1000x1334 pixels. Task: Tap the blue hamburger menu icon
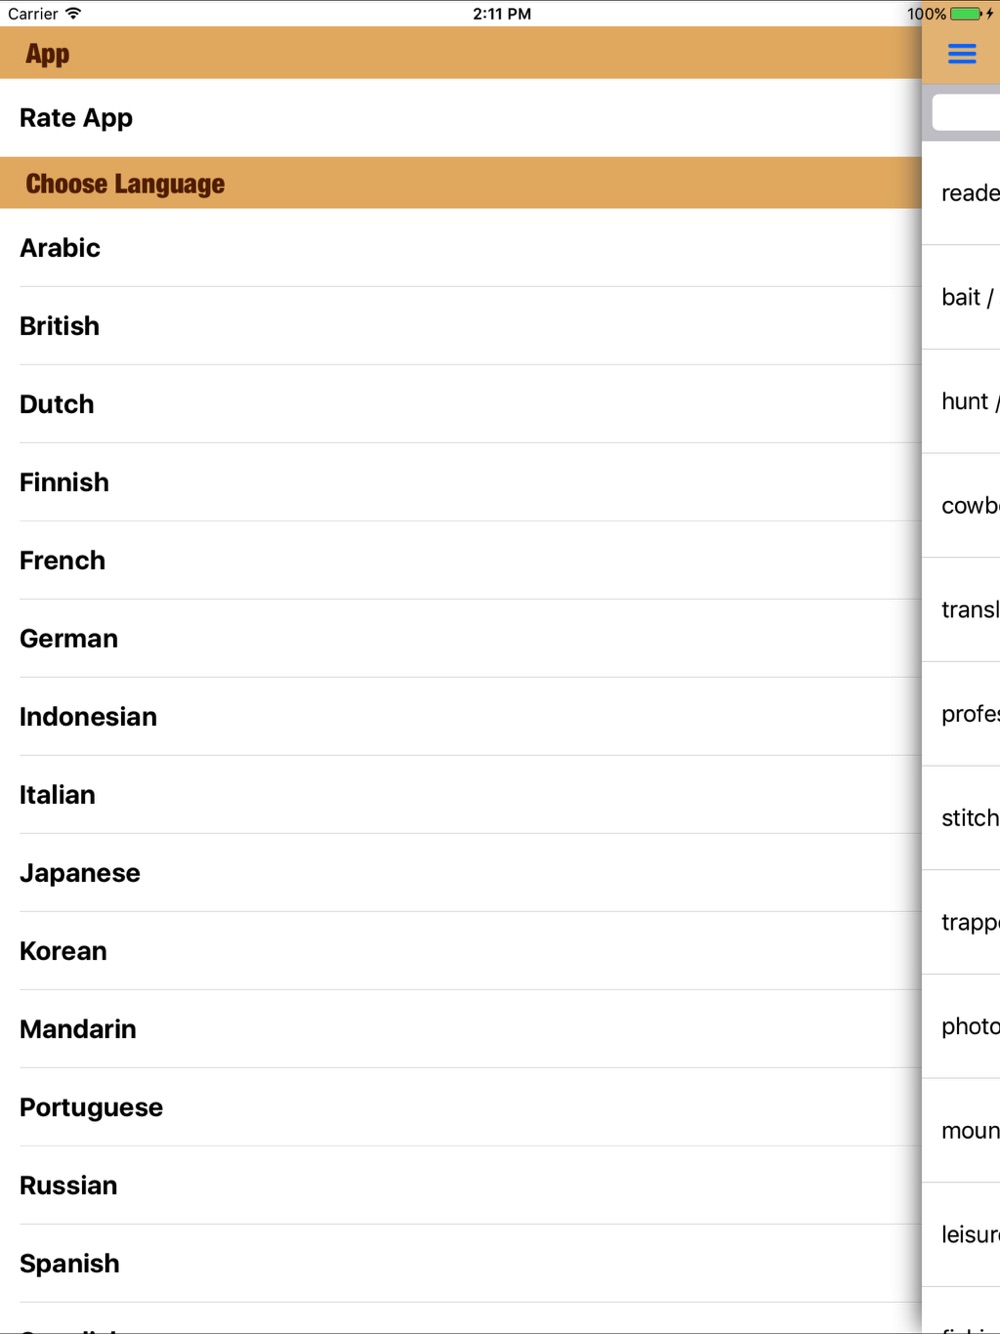pos(961,54)
